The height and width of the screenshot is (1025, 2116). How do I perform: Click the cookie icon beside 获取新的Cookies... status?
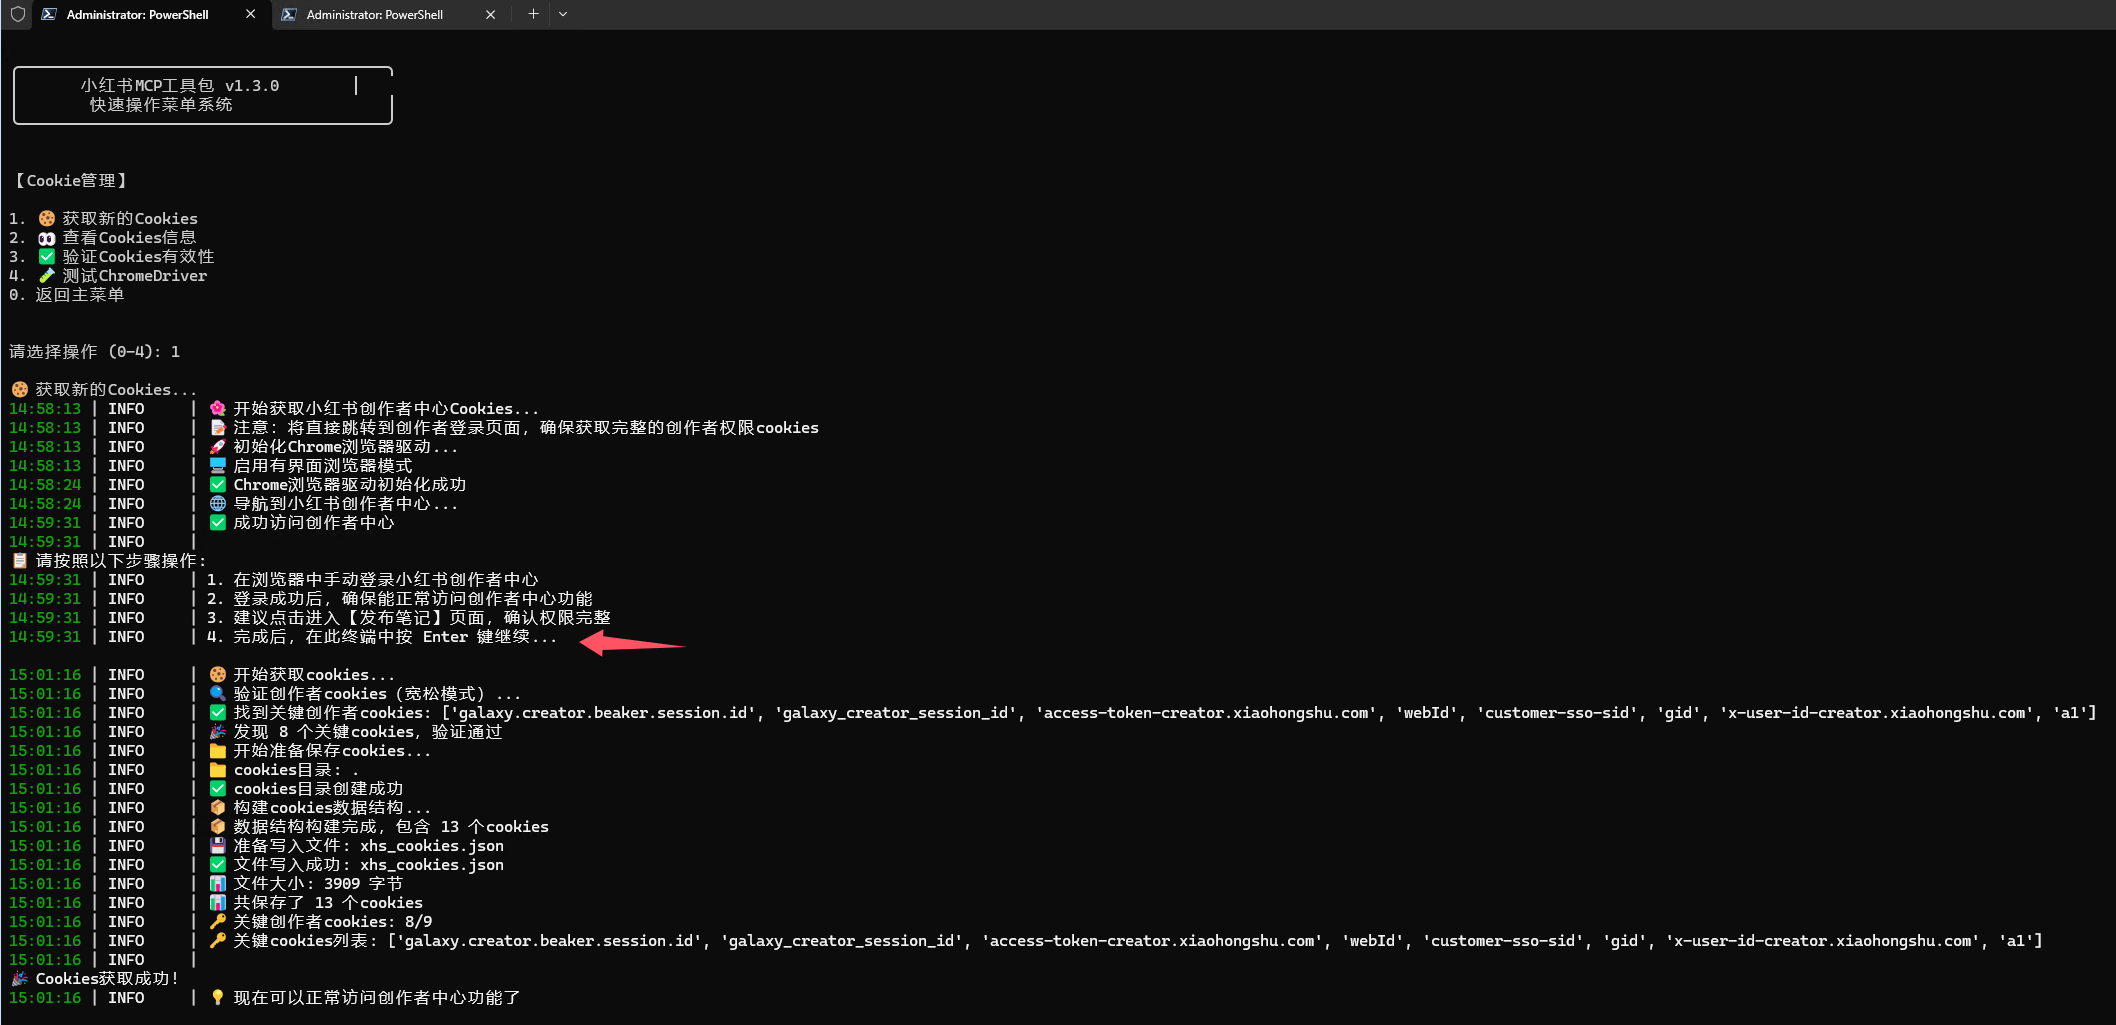(x=20, y=389)
